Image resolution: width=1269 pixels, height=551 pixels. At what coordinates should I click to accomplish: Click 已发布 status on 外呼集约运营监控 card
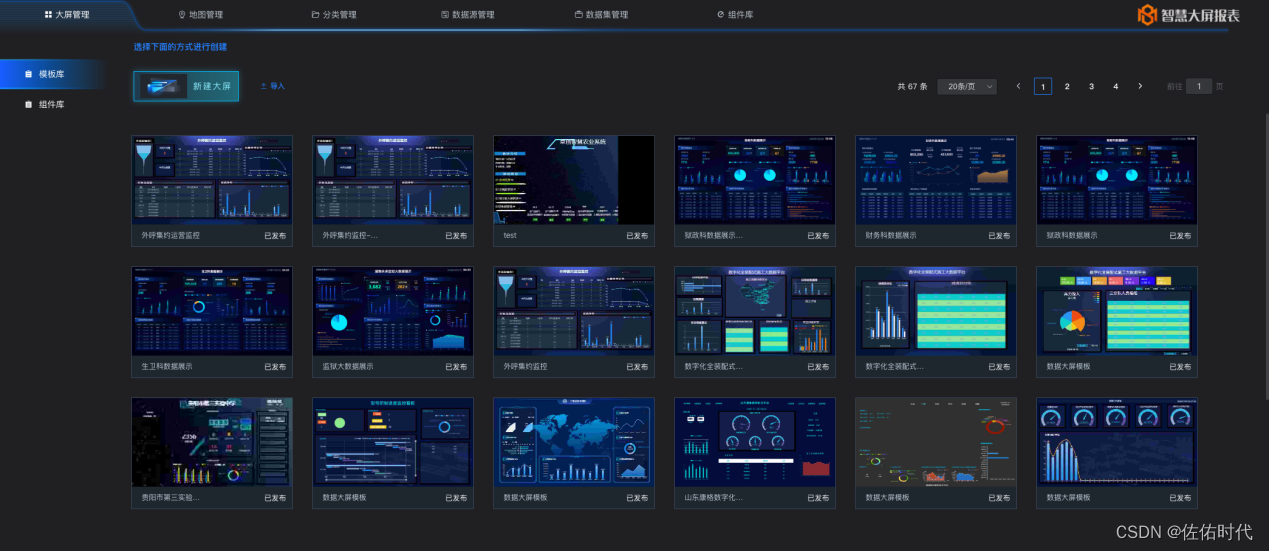(275, 236)
